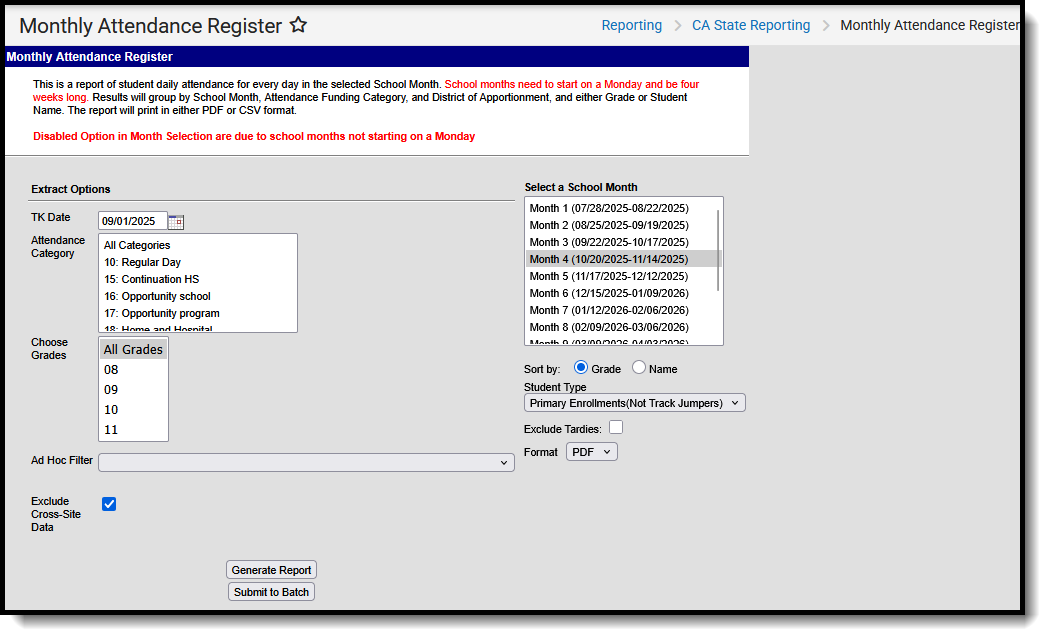The height and width of the screenshot is (640, 1050).
Task: Click the Generate Report button
Action: pyautogui.click(x=271, y=569)
